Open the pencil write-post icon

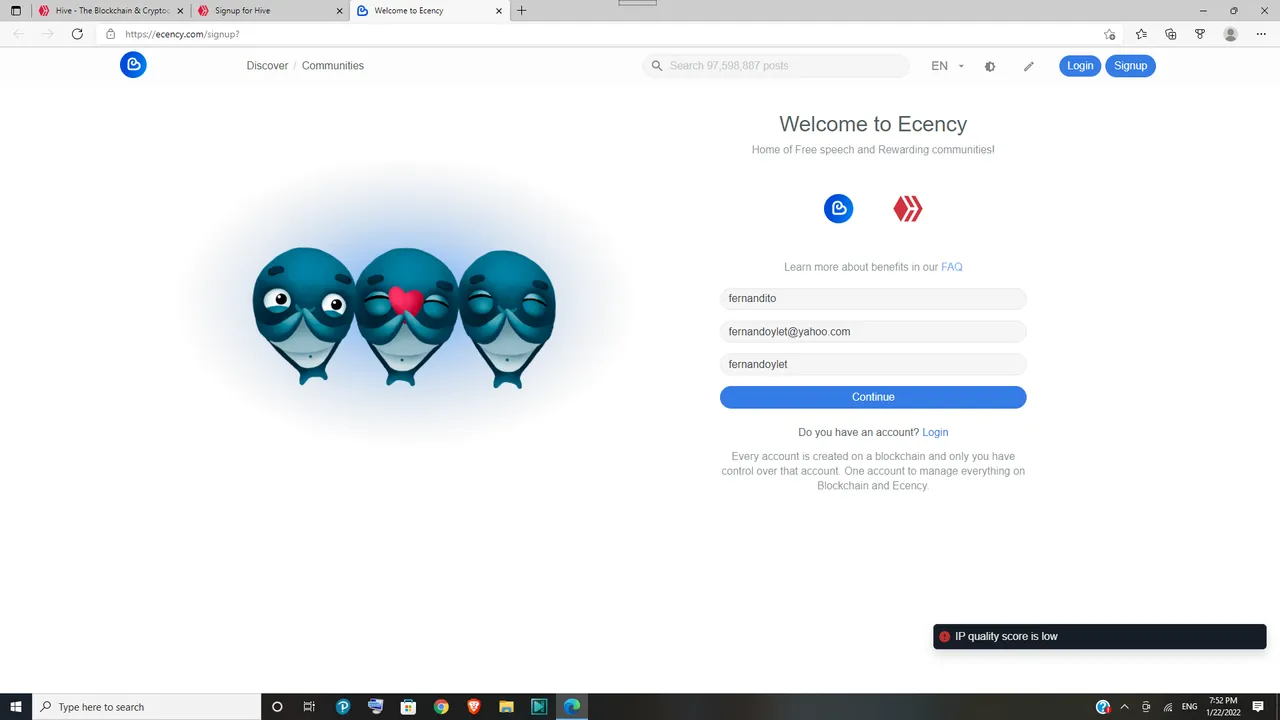click(1029, 66)
